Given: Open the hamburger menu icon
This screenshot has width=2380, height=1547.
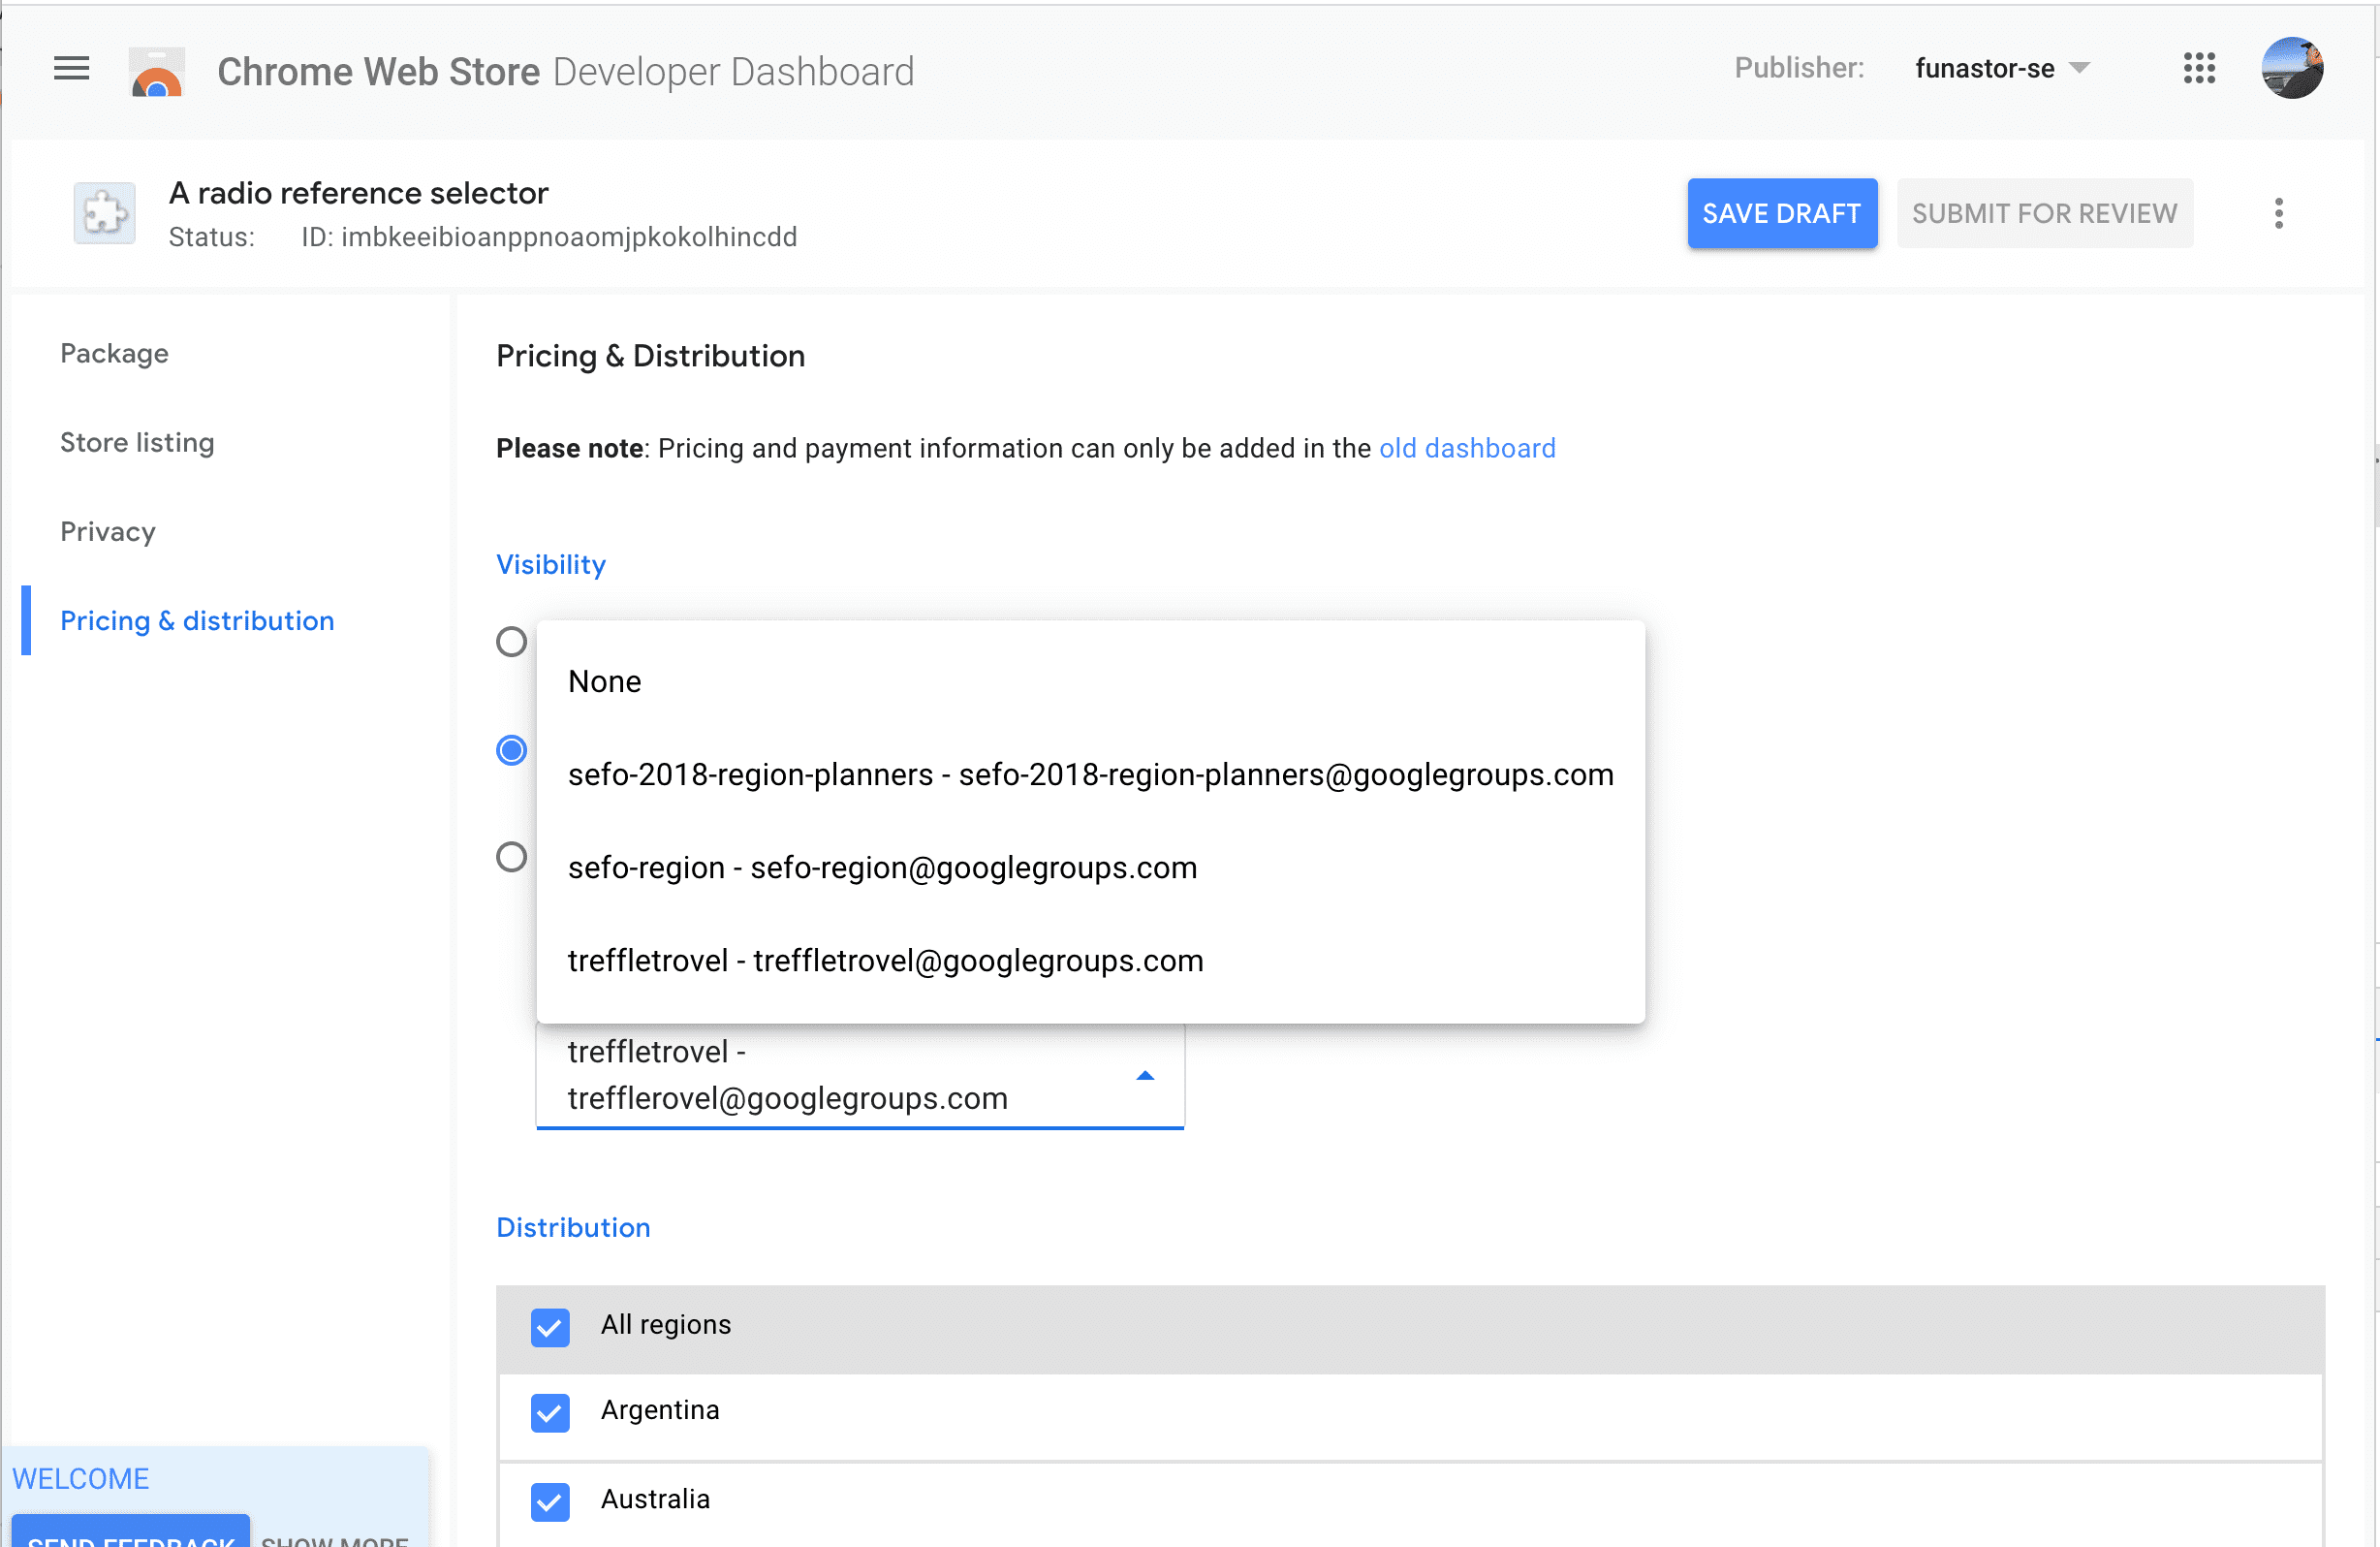Looking at the screenshot, I should click(x=73, y=70).
